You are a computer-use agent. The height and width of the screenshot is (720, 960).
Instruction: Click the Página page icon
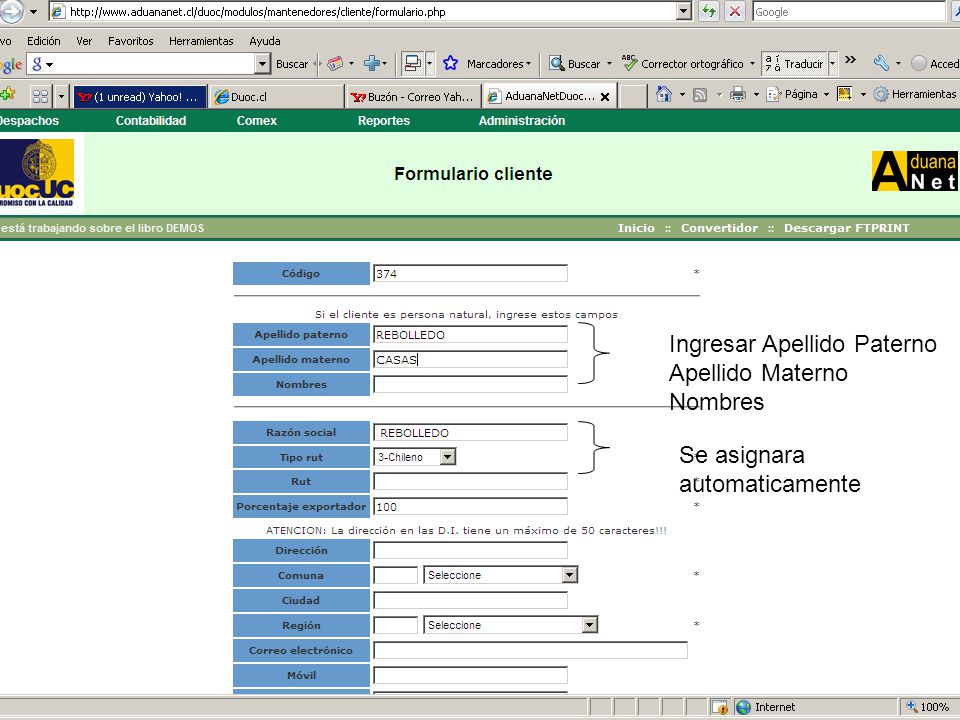coord(774,94)
